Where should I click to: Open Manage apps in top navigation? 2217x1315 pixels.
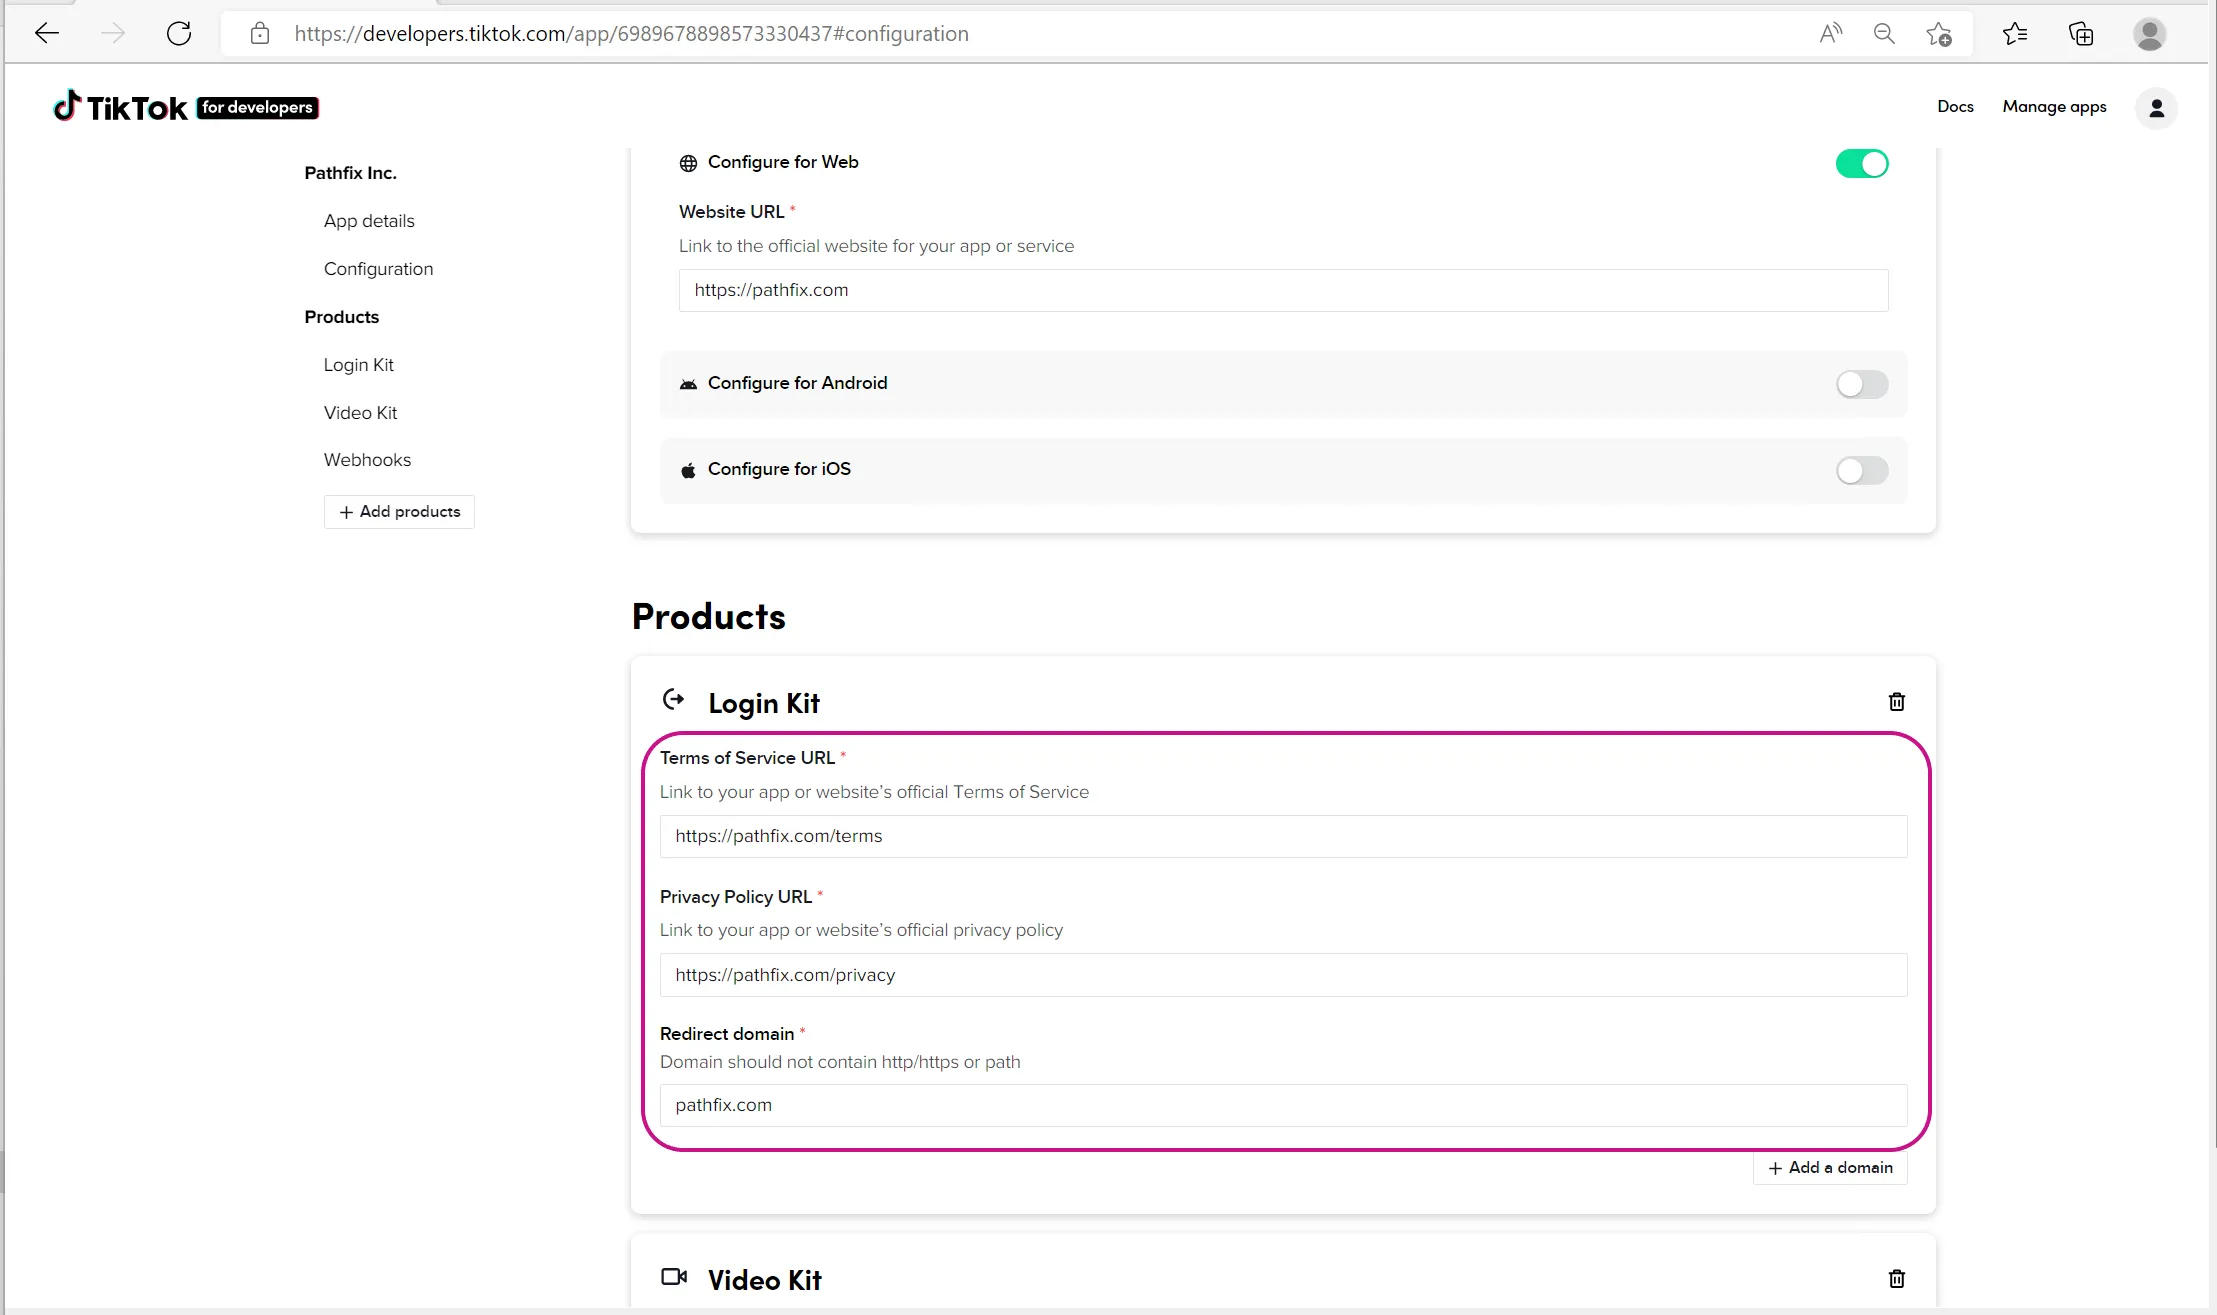pos(2054,107)
